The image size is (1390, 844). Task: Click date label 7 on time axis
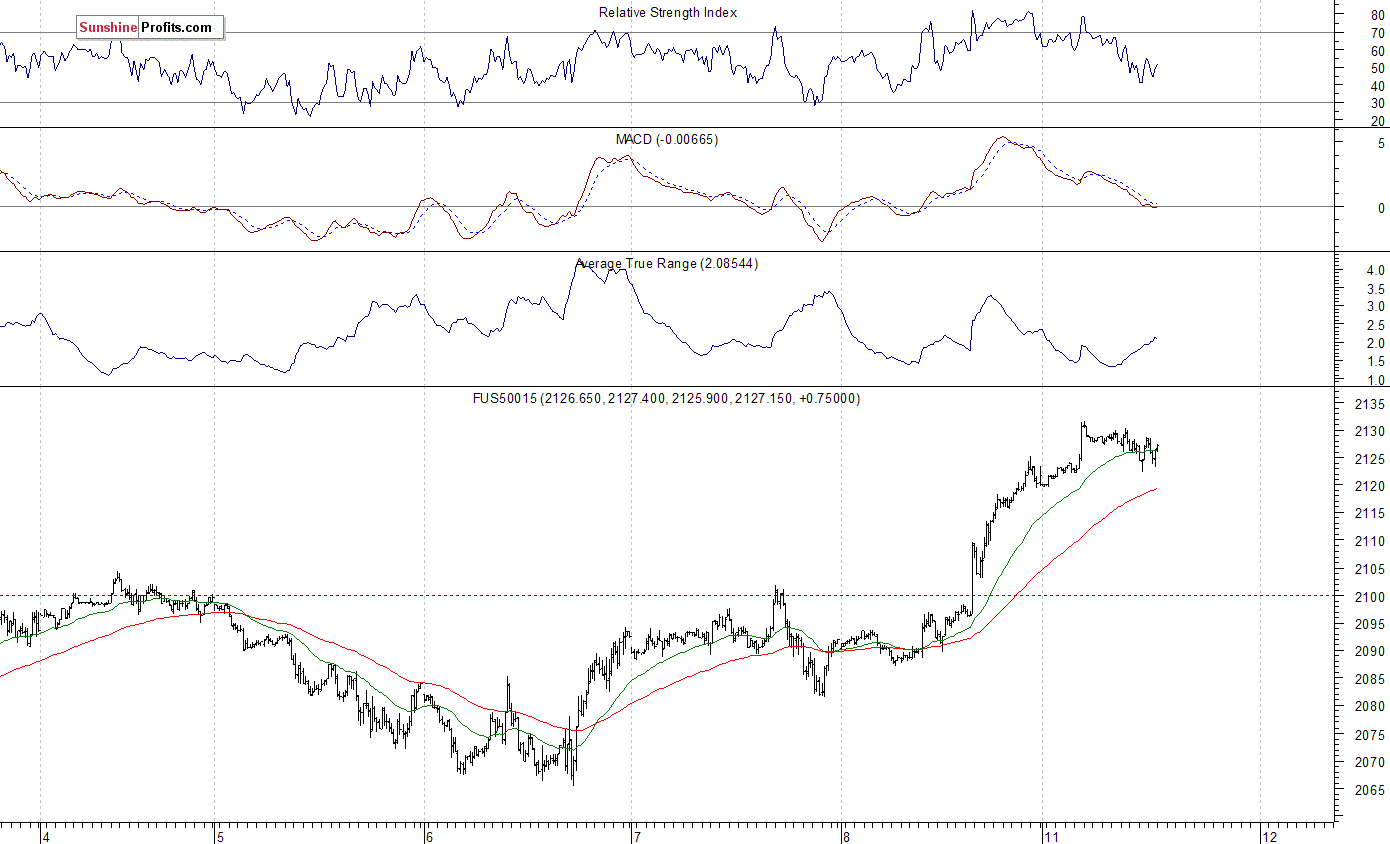[636, 836]
